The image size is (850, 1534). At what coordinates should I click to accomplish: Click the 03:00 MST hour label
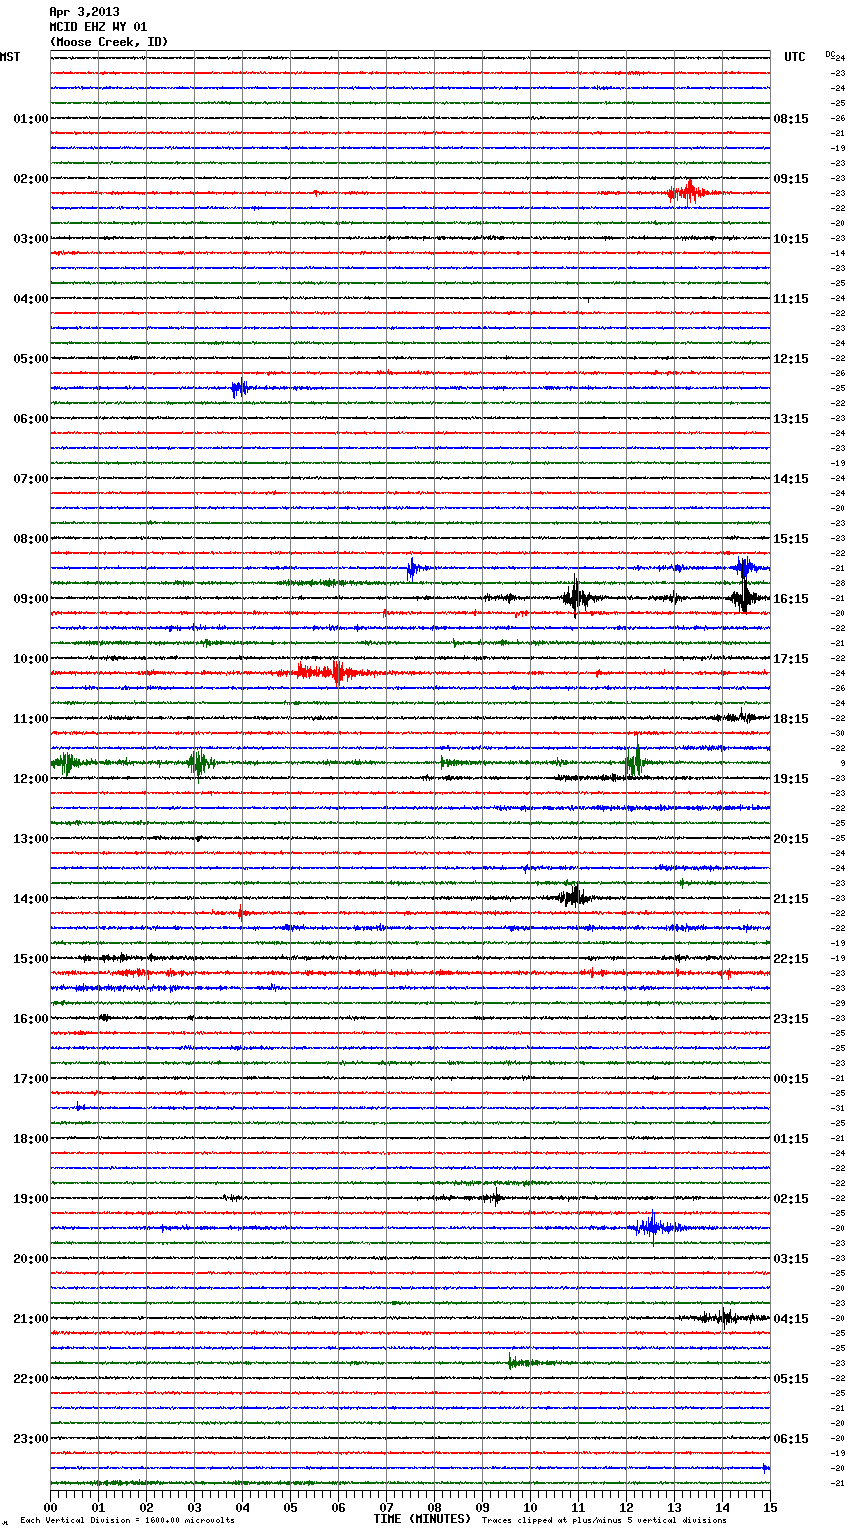tap(30, 238)
